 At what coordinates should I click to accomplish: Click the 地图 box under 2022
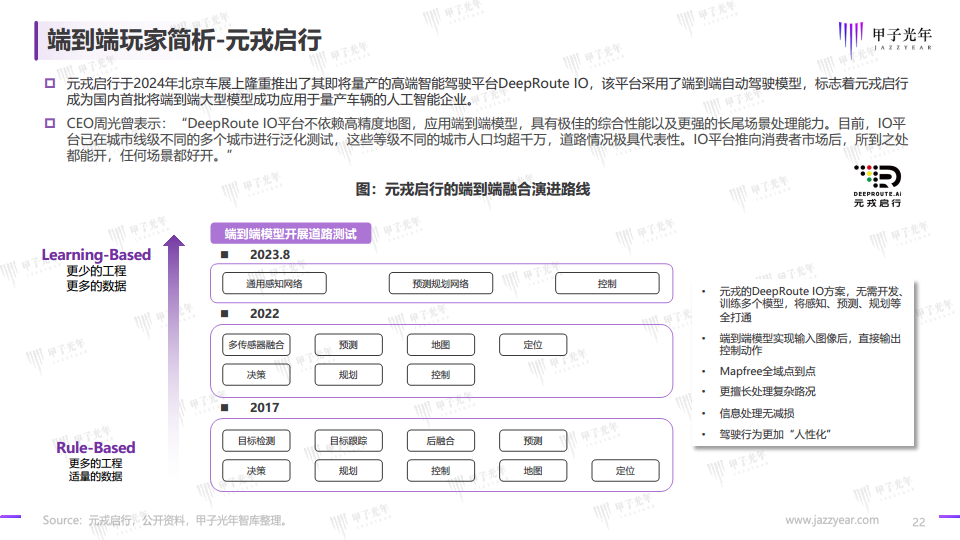coord(441,345)
